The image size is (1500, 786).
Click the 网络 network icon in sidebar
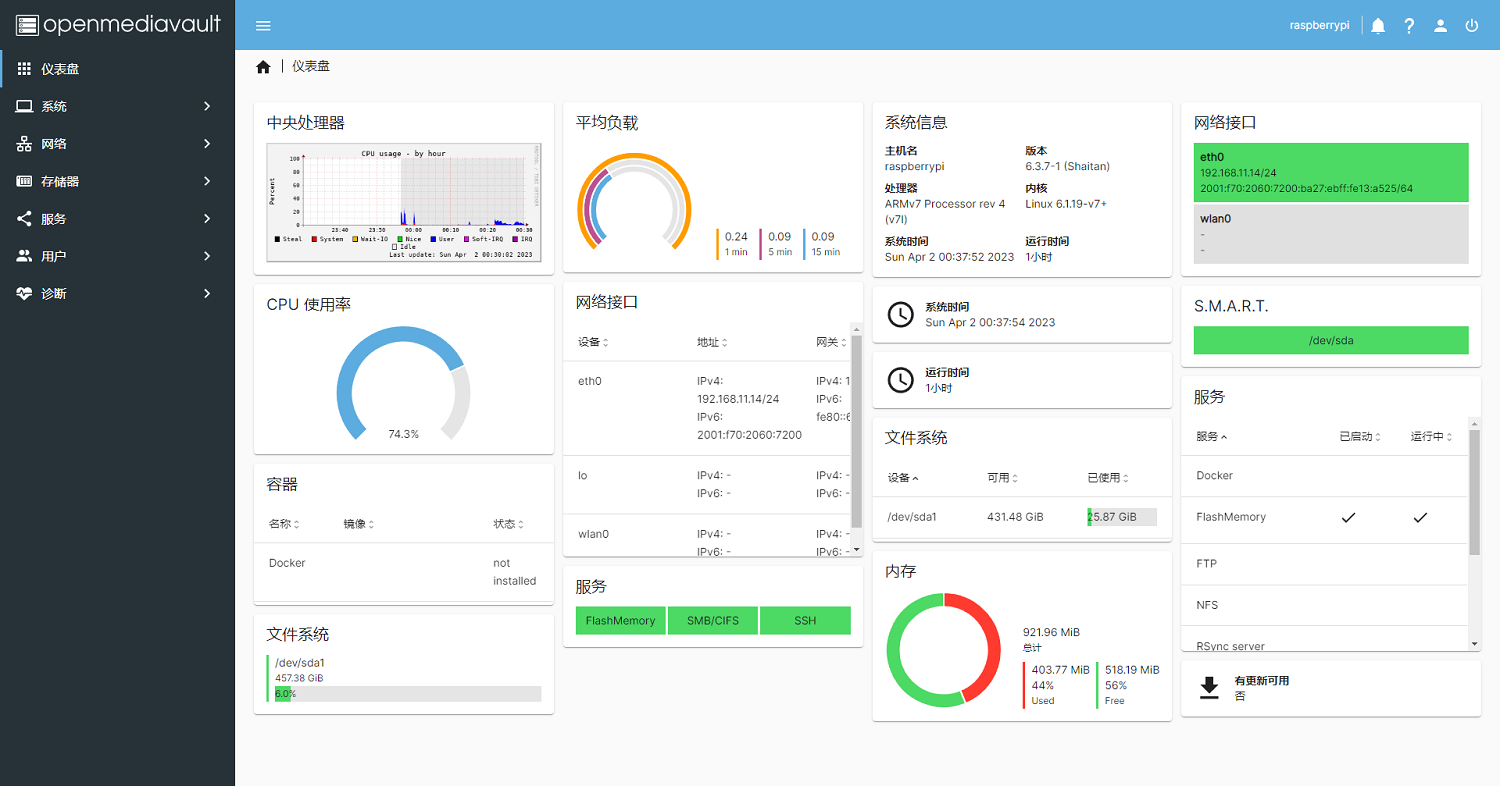click(24, 144)
